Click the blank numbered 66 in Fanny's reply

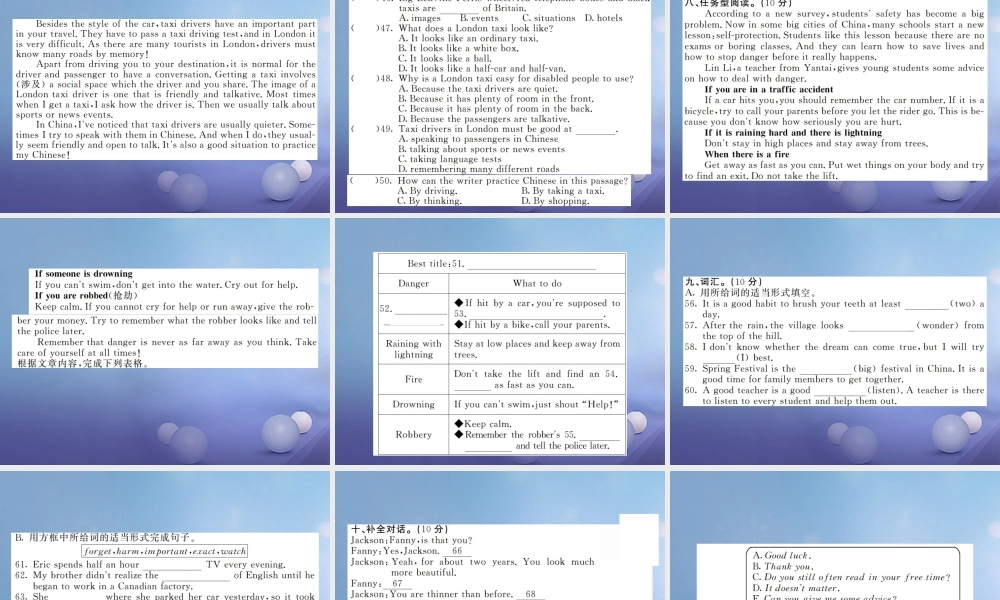click(456, 551)
